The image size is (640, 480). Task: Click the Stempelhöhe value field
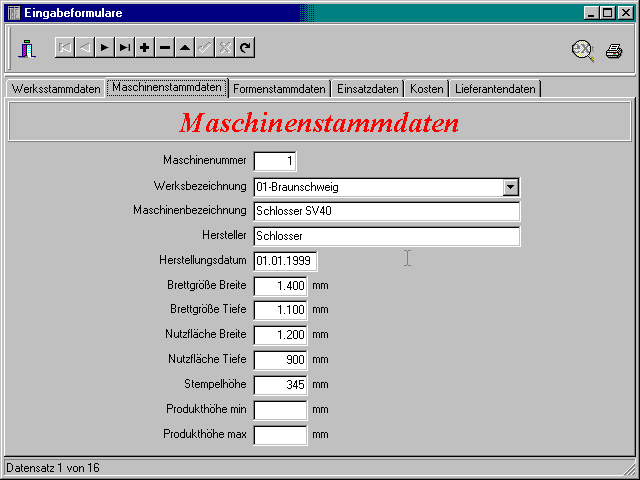tap(280, 385)
